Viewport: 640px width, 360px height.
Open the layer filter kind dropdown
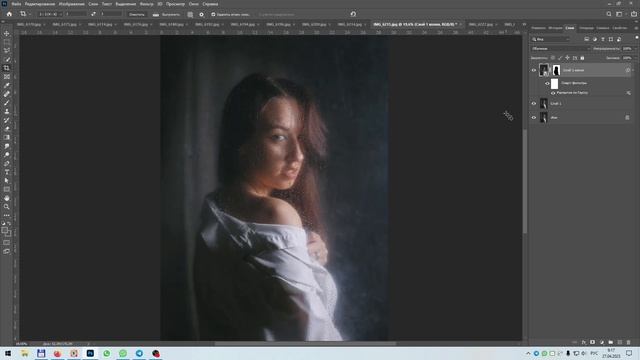tap(550, 39)
